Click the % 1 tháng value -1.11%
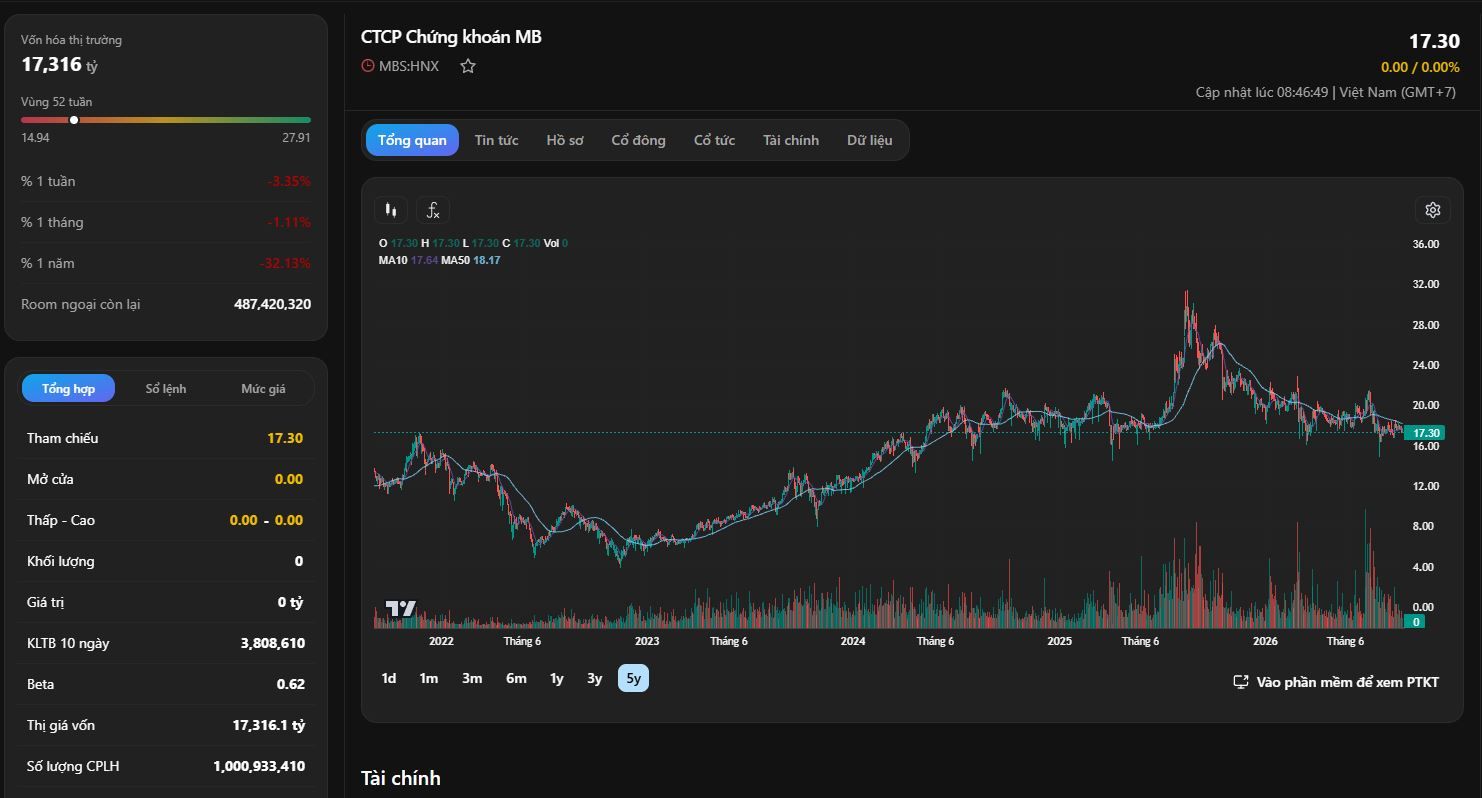Screen dimensions: 1482x798 (289, 222)
